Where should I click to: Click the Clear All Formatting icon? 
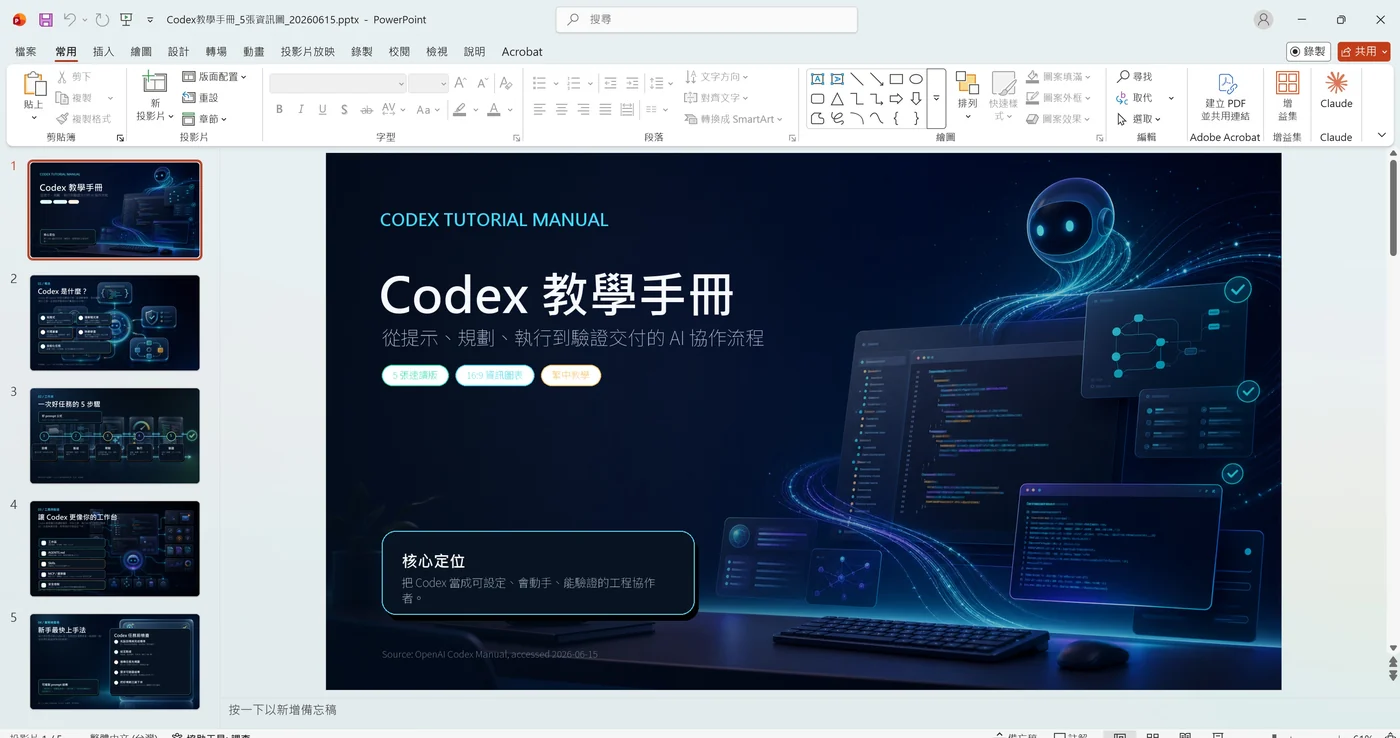tap(506, 83)
